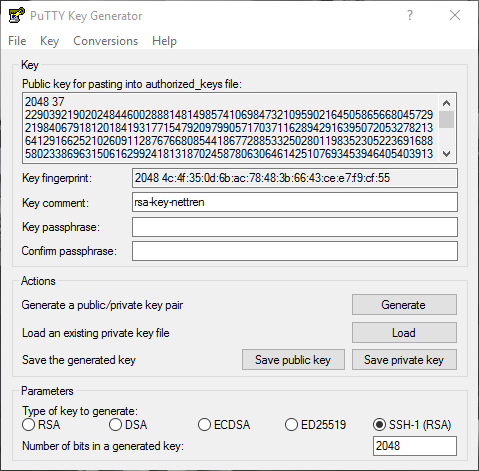Focus the Confirm passphrase field
Viewport: 479px width, 471px height.
[295, 251]
